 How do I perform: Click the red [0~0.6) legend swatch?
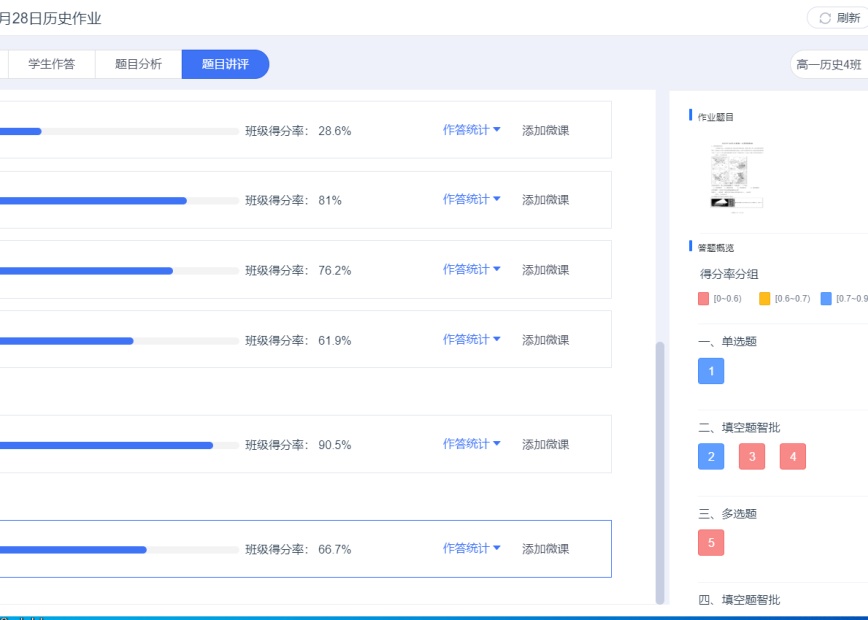point(703,299)
